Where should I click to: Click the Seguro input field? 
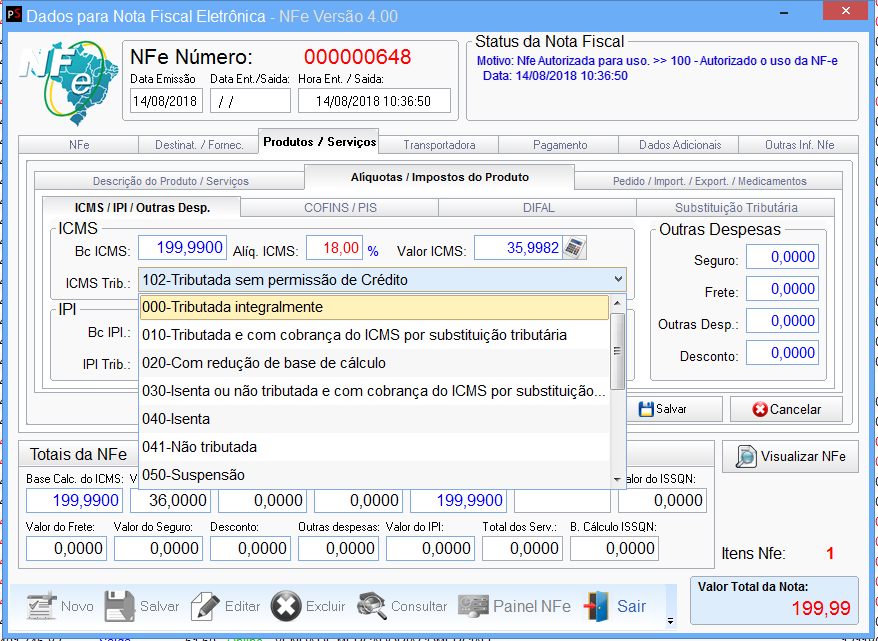[x=782, y=257]
